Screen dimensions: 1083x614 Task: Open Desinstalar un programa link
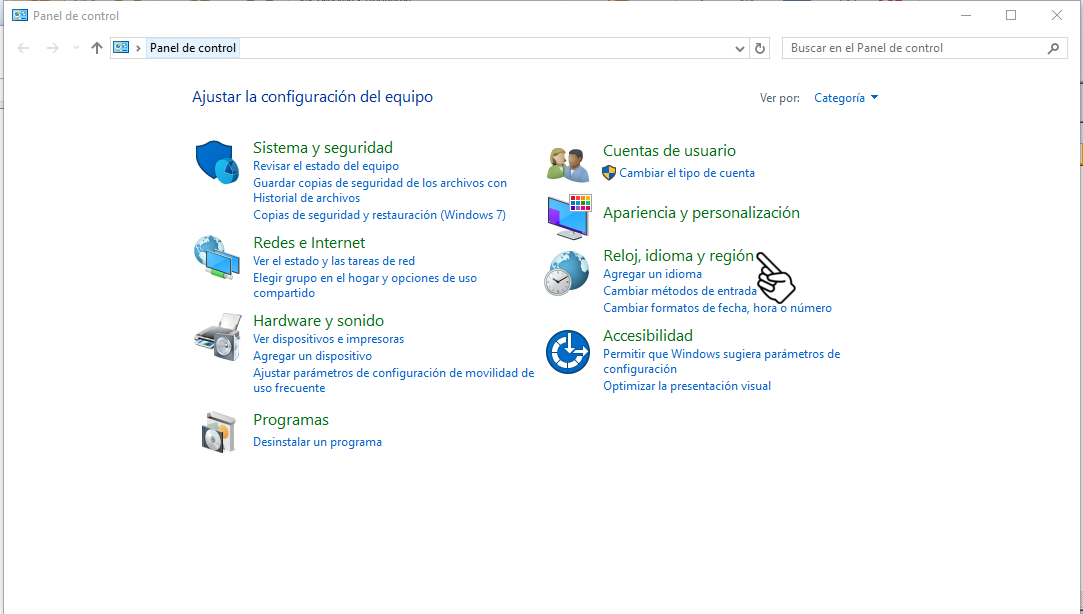coord(317,442)
